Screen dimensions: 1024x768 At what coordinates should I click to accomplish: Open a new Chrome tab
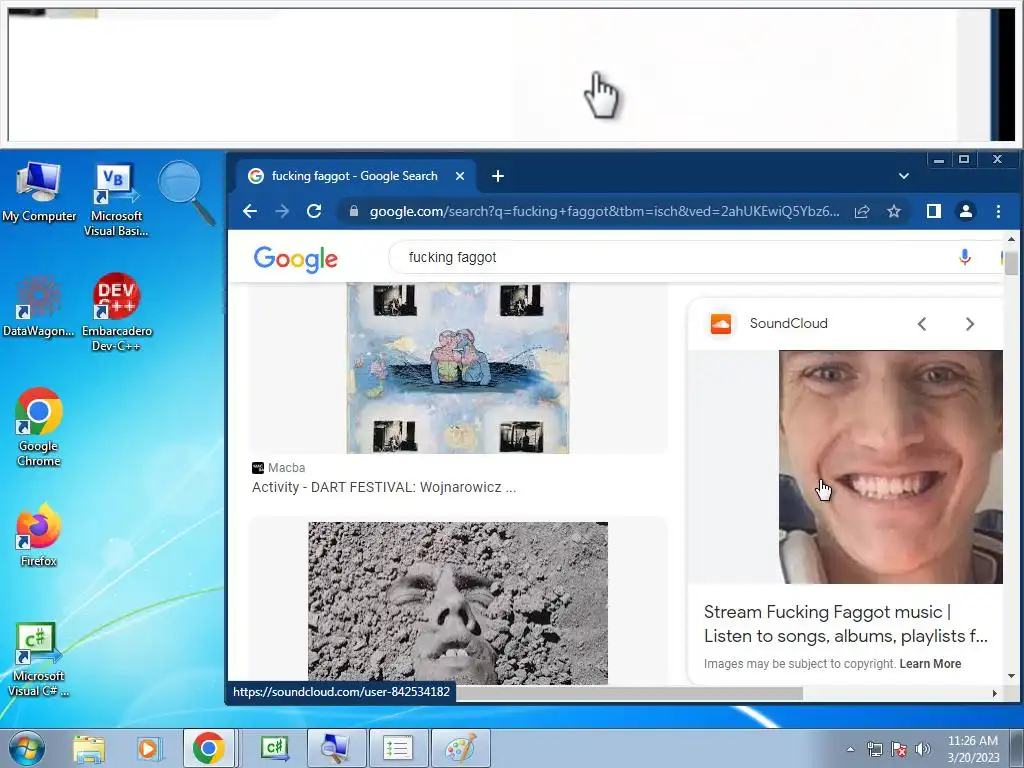498,176
